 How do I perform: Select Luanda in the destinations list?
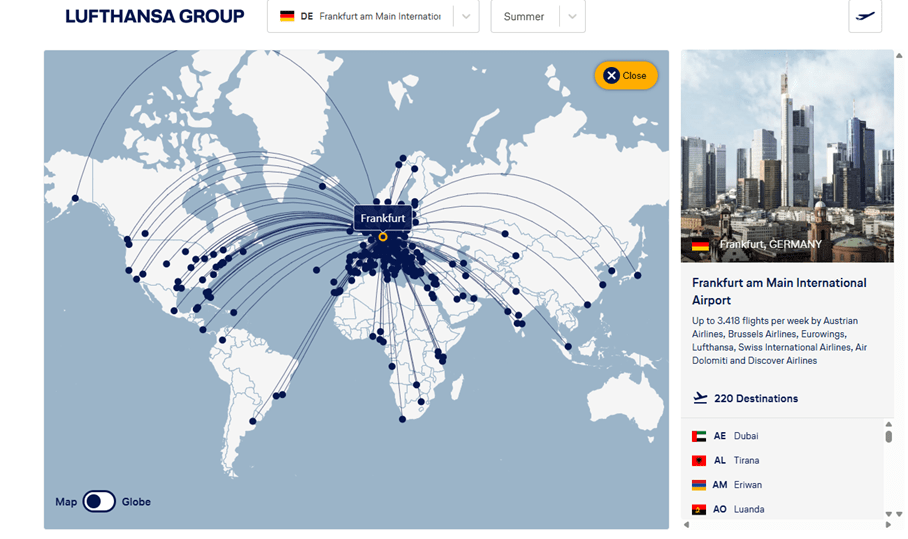[749, 509]
